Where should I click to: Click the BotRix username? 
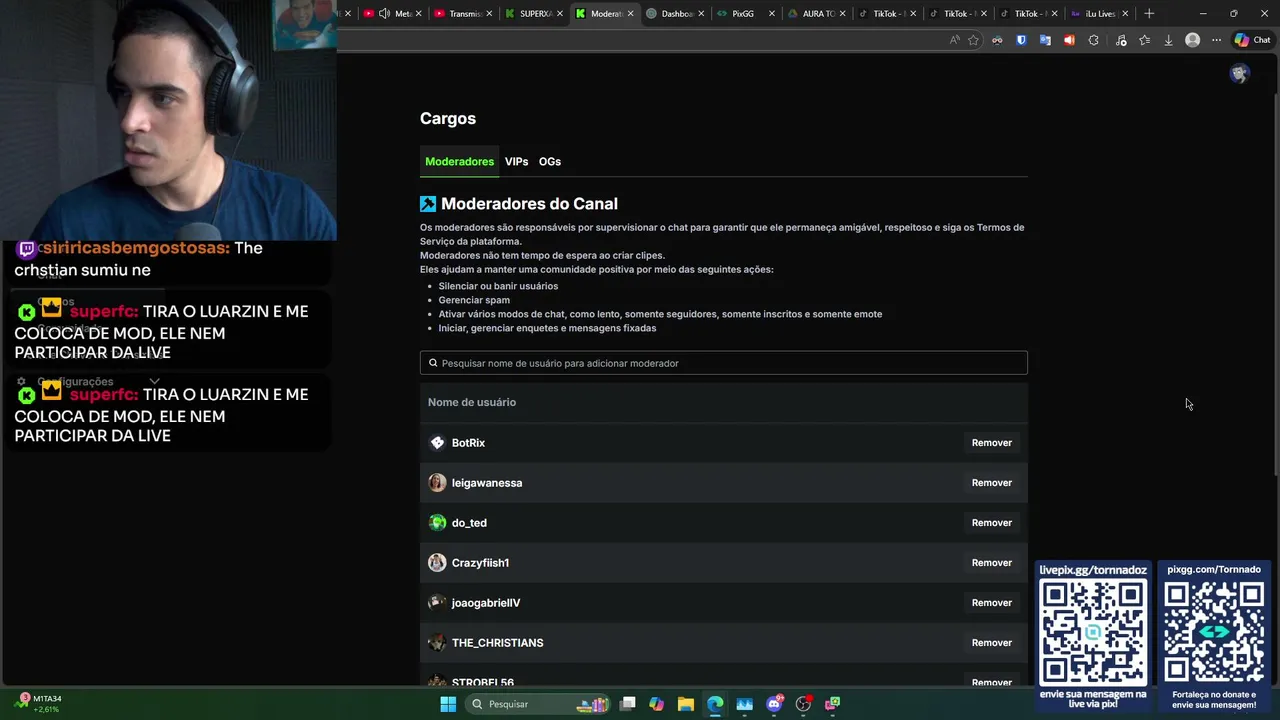(468, 443)
